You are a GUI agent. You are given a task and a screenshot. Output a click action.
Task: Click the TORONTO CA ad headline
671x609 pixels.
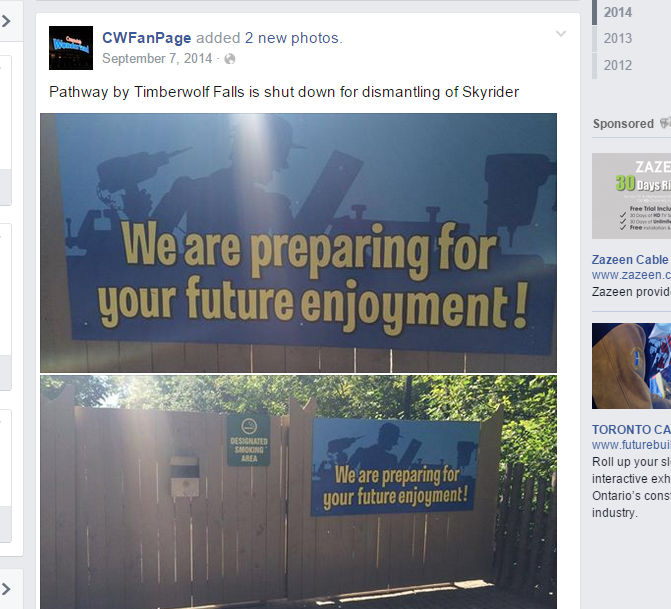click(x=631, y=429)
